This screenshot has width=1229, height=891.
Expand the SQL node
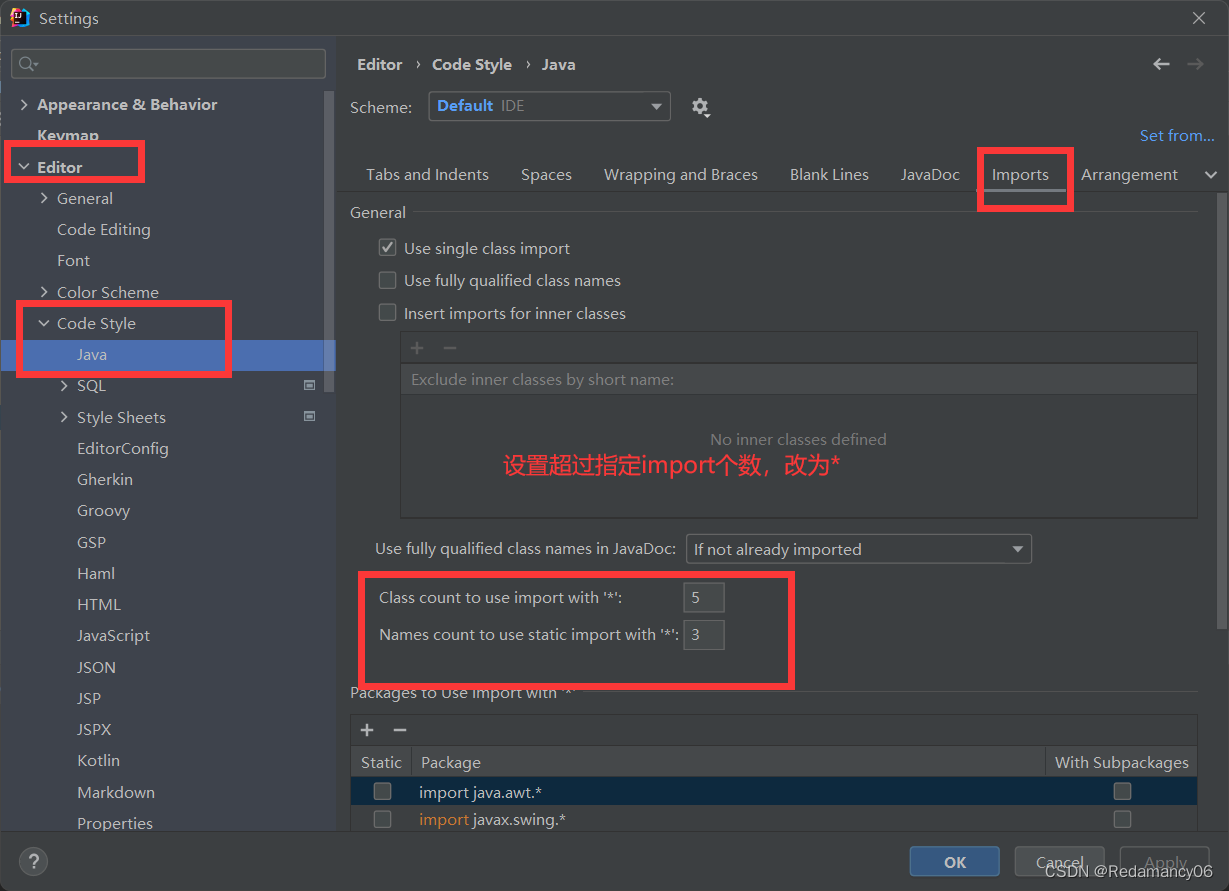[x=64, y=385]
